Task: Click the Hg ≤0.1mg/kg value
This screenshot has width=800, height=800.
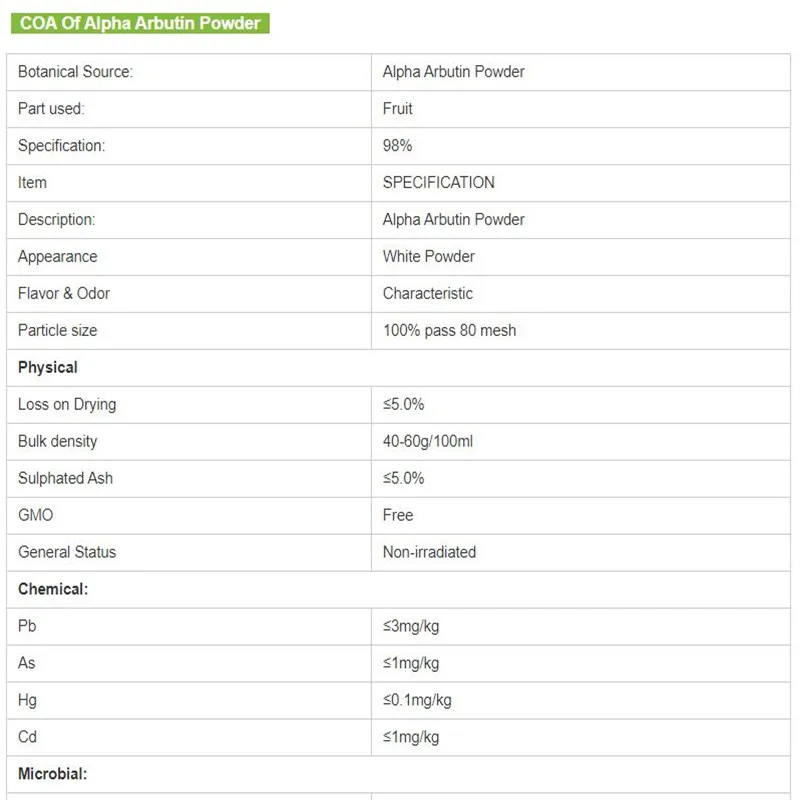Action: (x=416, y=701)
